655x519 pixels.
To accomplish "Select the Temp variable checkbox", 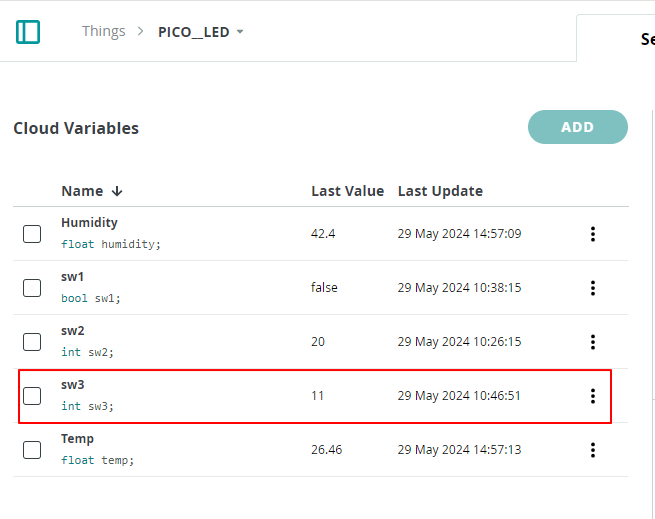I will [x=32, y=450].
